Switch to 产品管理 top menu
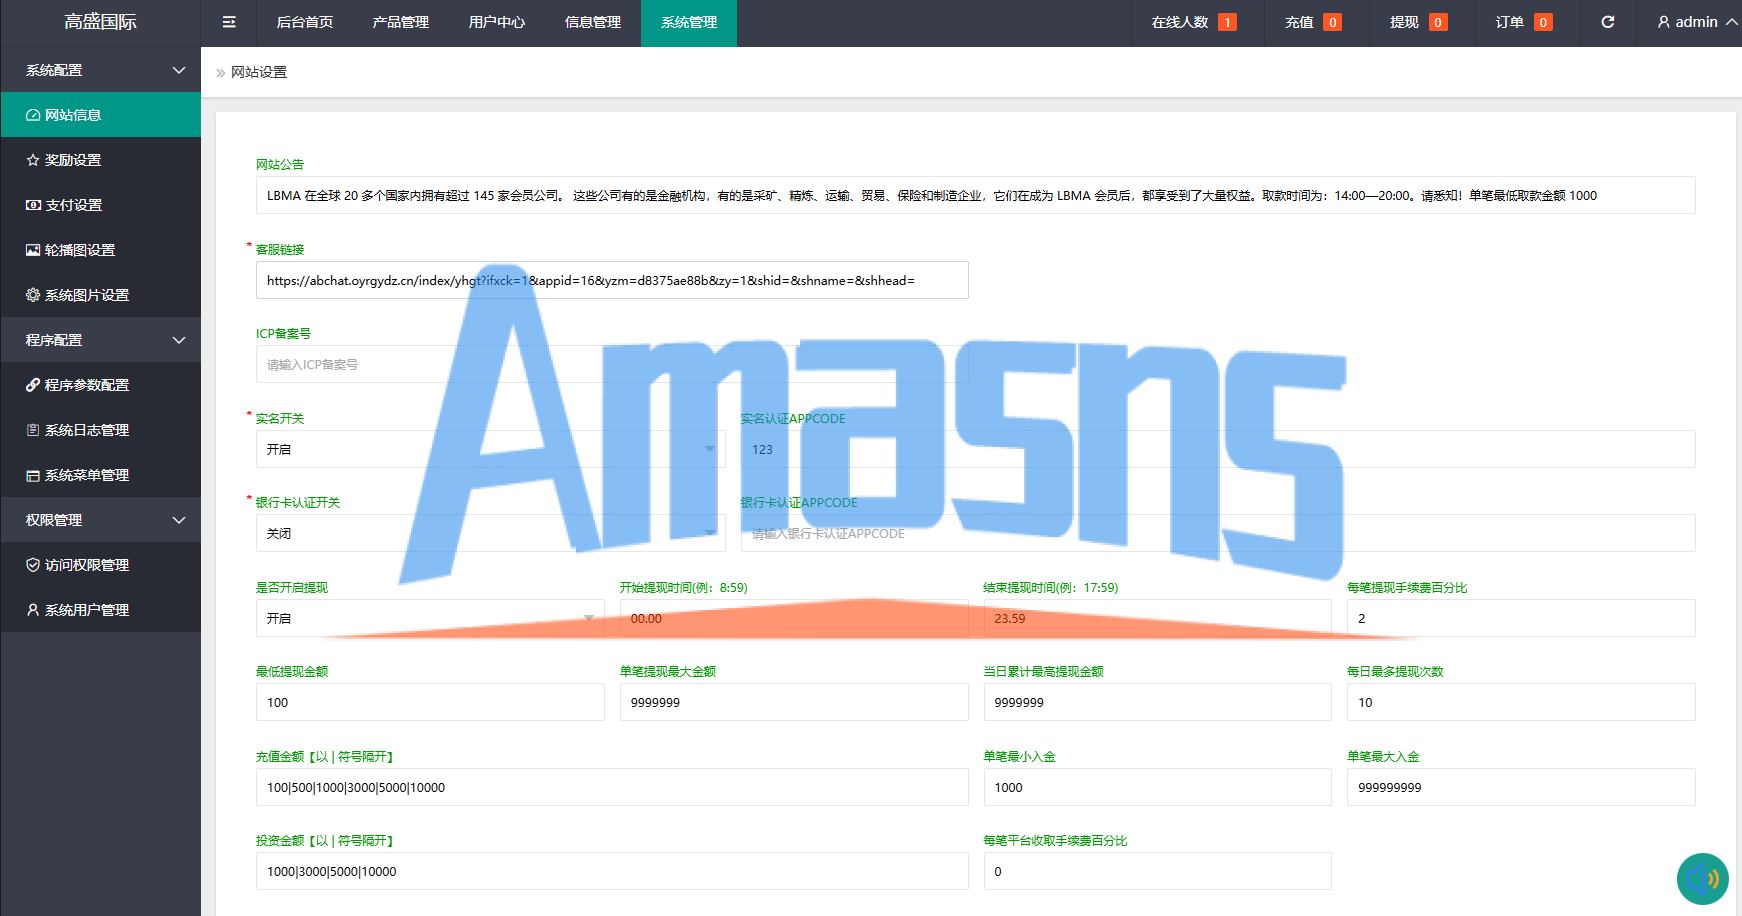The height and width of the screenshot is (916, 1742). (x=401, y=22)
